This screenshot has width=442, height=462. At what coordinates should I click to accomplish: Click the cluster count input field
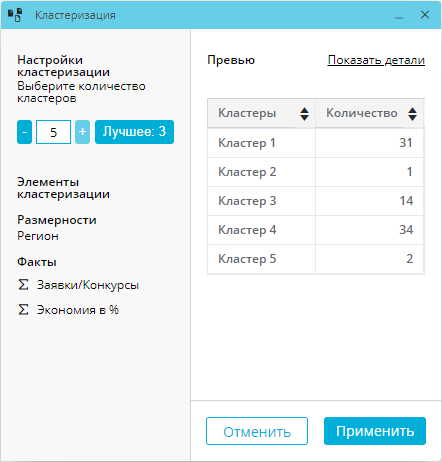pyautogui.click(x=53, y=132)
